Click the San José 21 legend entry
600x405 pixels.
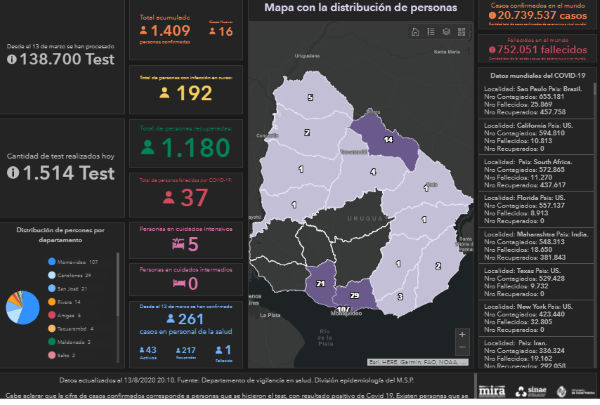coord(68,289)
